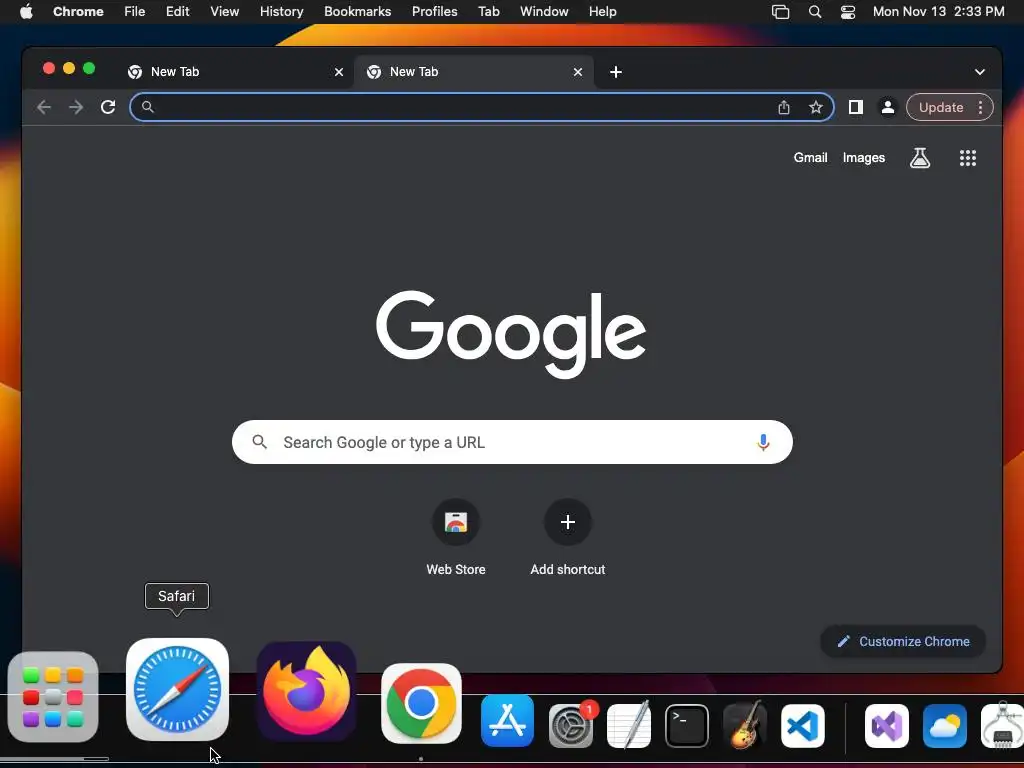Open App Store from the Dock

click(507, 722)
